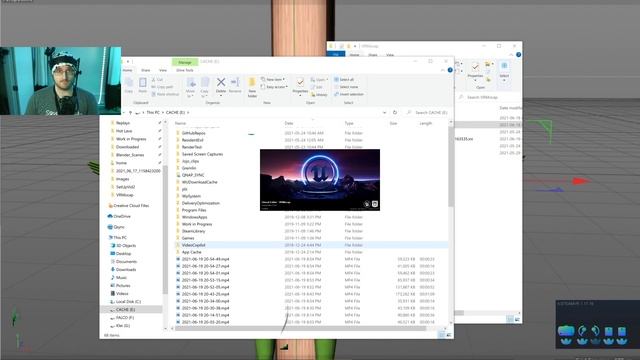Image resolution: width=640 pixels, height=360 pixels.
Task: Select CACHE (E:) in navigation pane
Action: point(125,310)
